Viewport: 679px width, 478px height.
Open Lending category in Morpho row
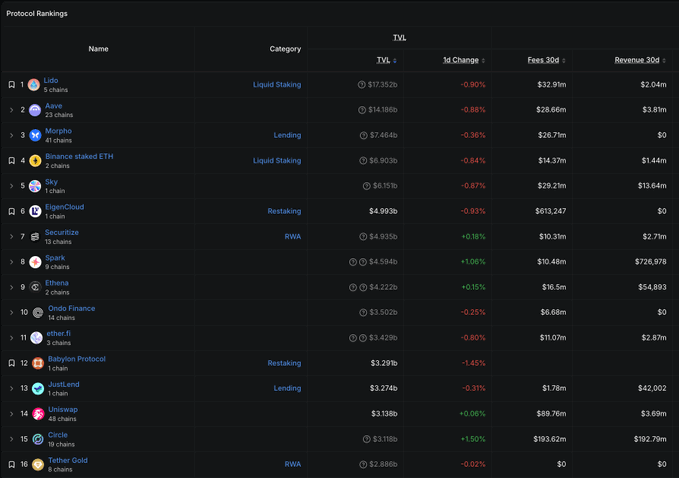point(287,135)
